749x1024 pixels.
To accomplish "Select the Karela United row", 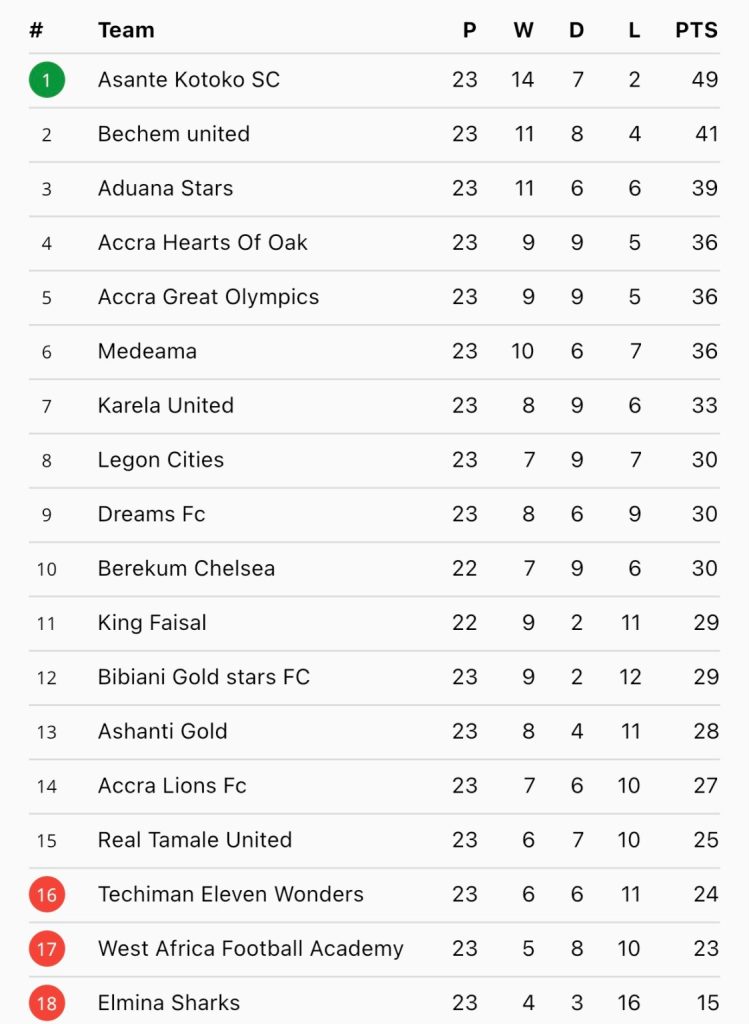I will [x=374, y=406].
